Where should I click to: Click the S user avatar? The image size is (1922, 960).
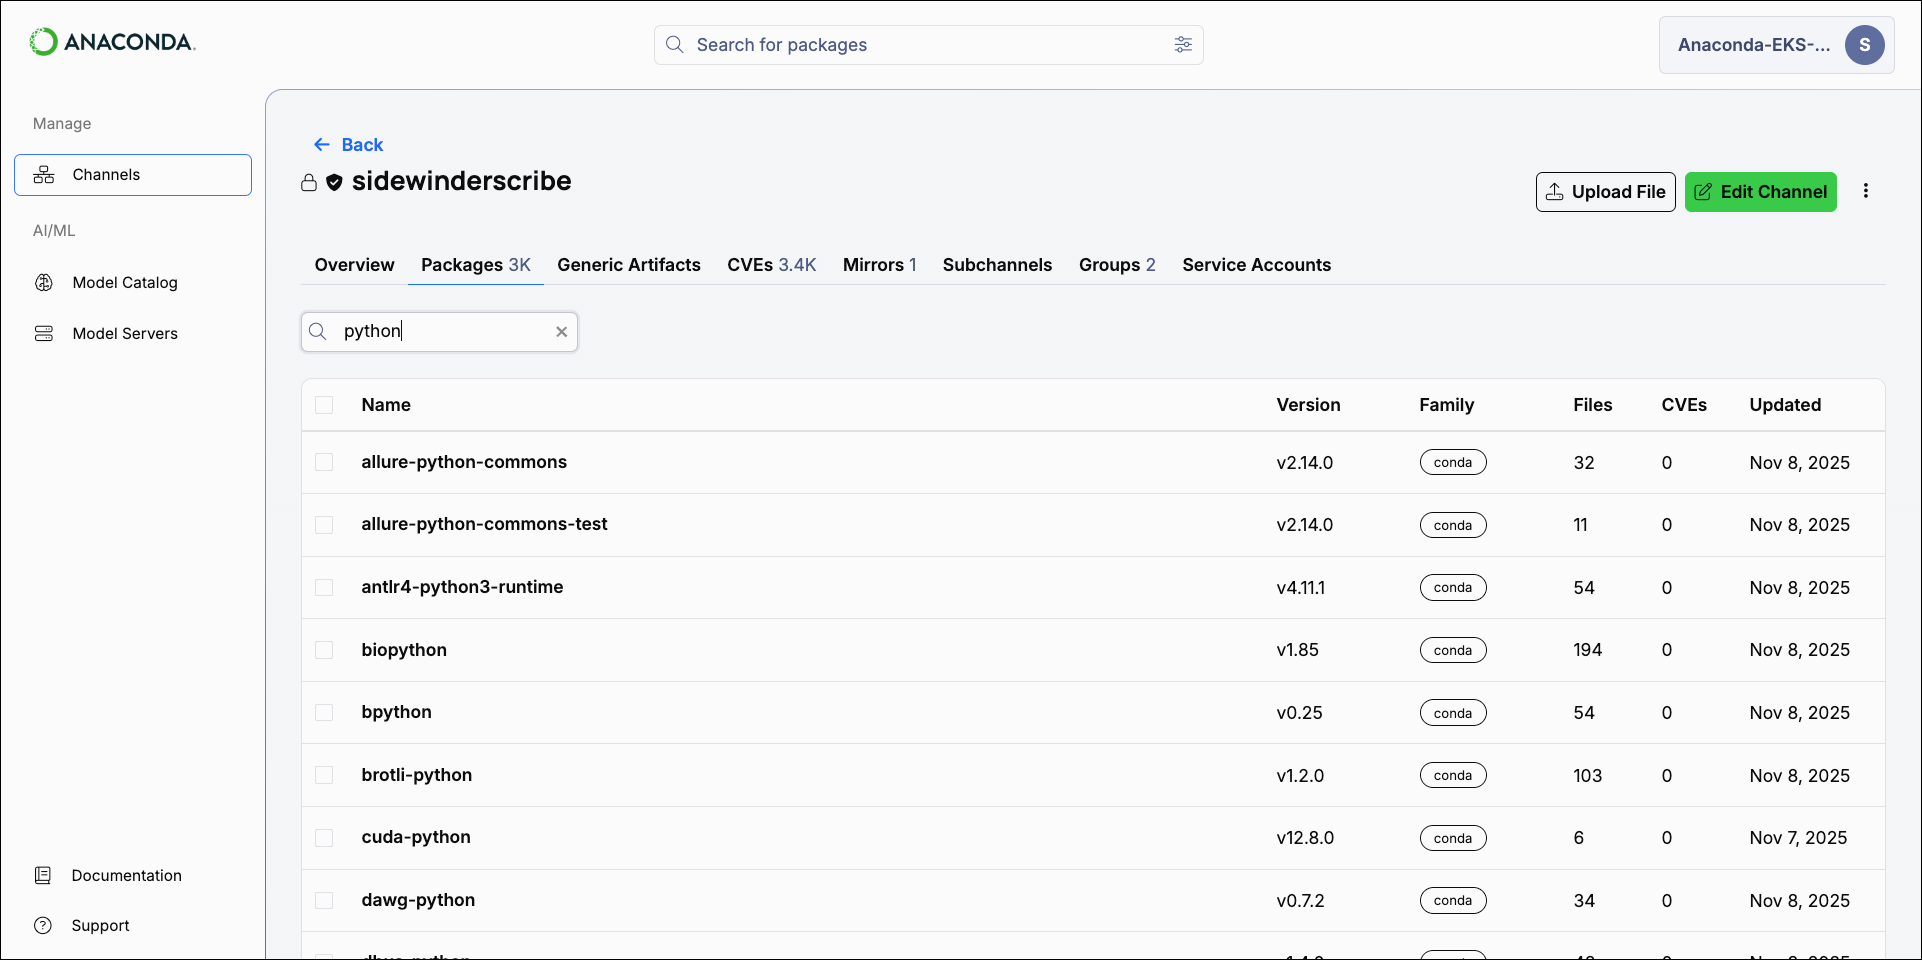tap(1864, 45)
